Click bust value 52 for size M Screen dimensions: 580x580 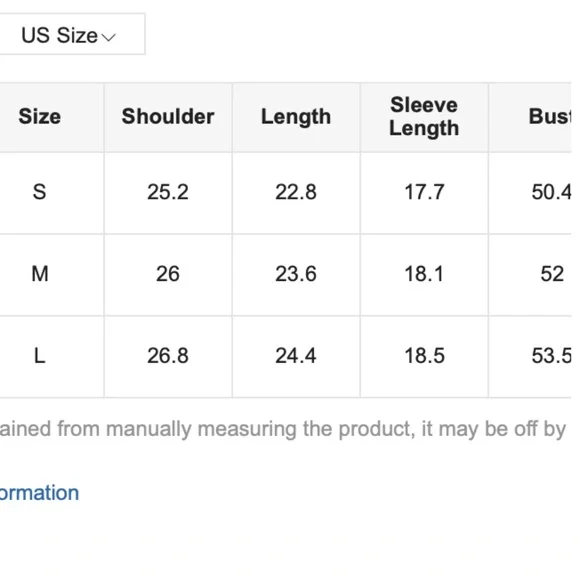coord(552,274)
